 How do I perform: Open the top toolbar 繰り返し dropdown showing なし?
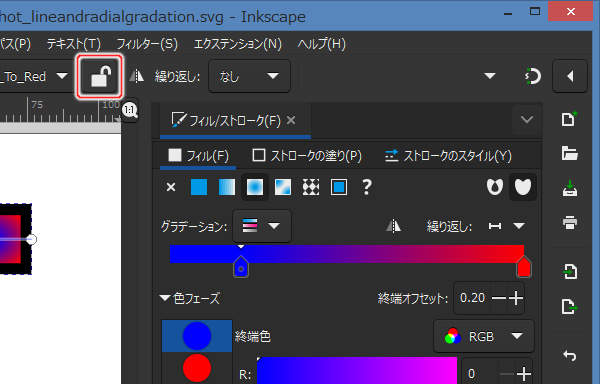point(249,76)
